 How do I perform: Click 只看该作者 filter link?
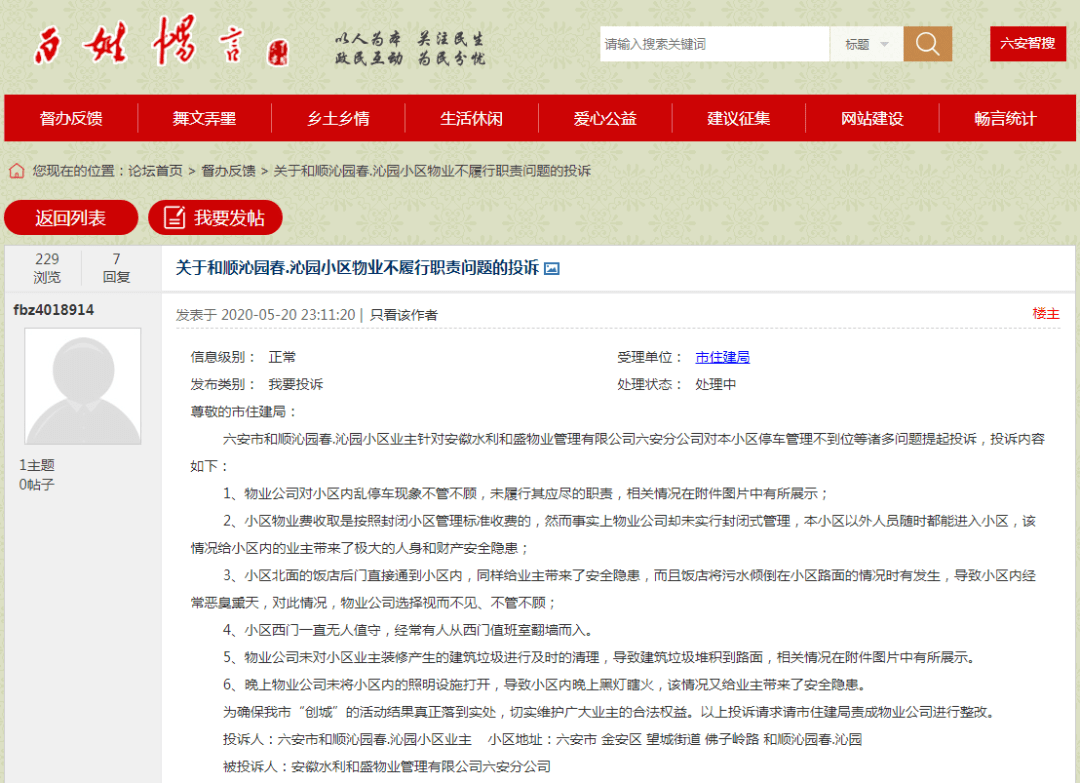point(404,315)
